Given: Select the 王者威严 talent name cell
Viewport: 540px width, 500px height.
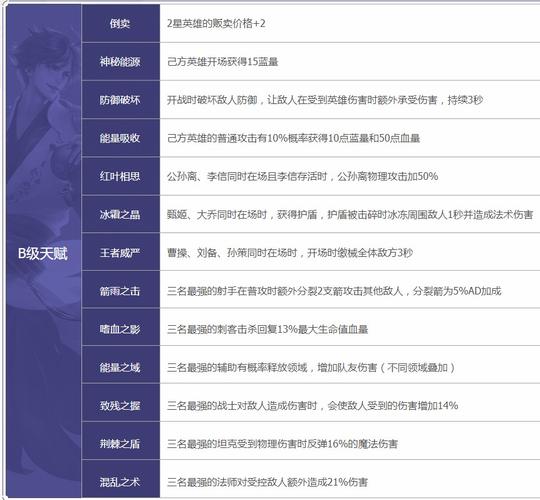Looking at the screenshot, I should point(121,253).
